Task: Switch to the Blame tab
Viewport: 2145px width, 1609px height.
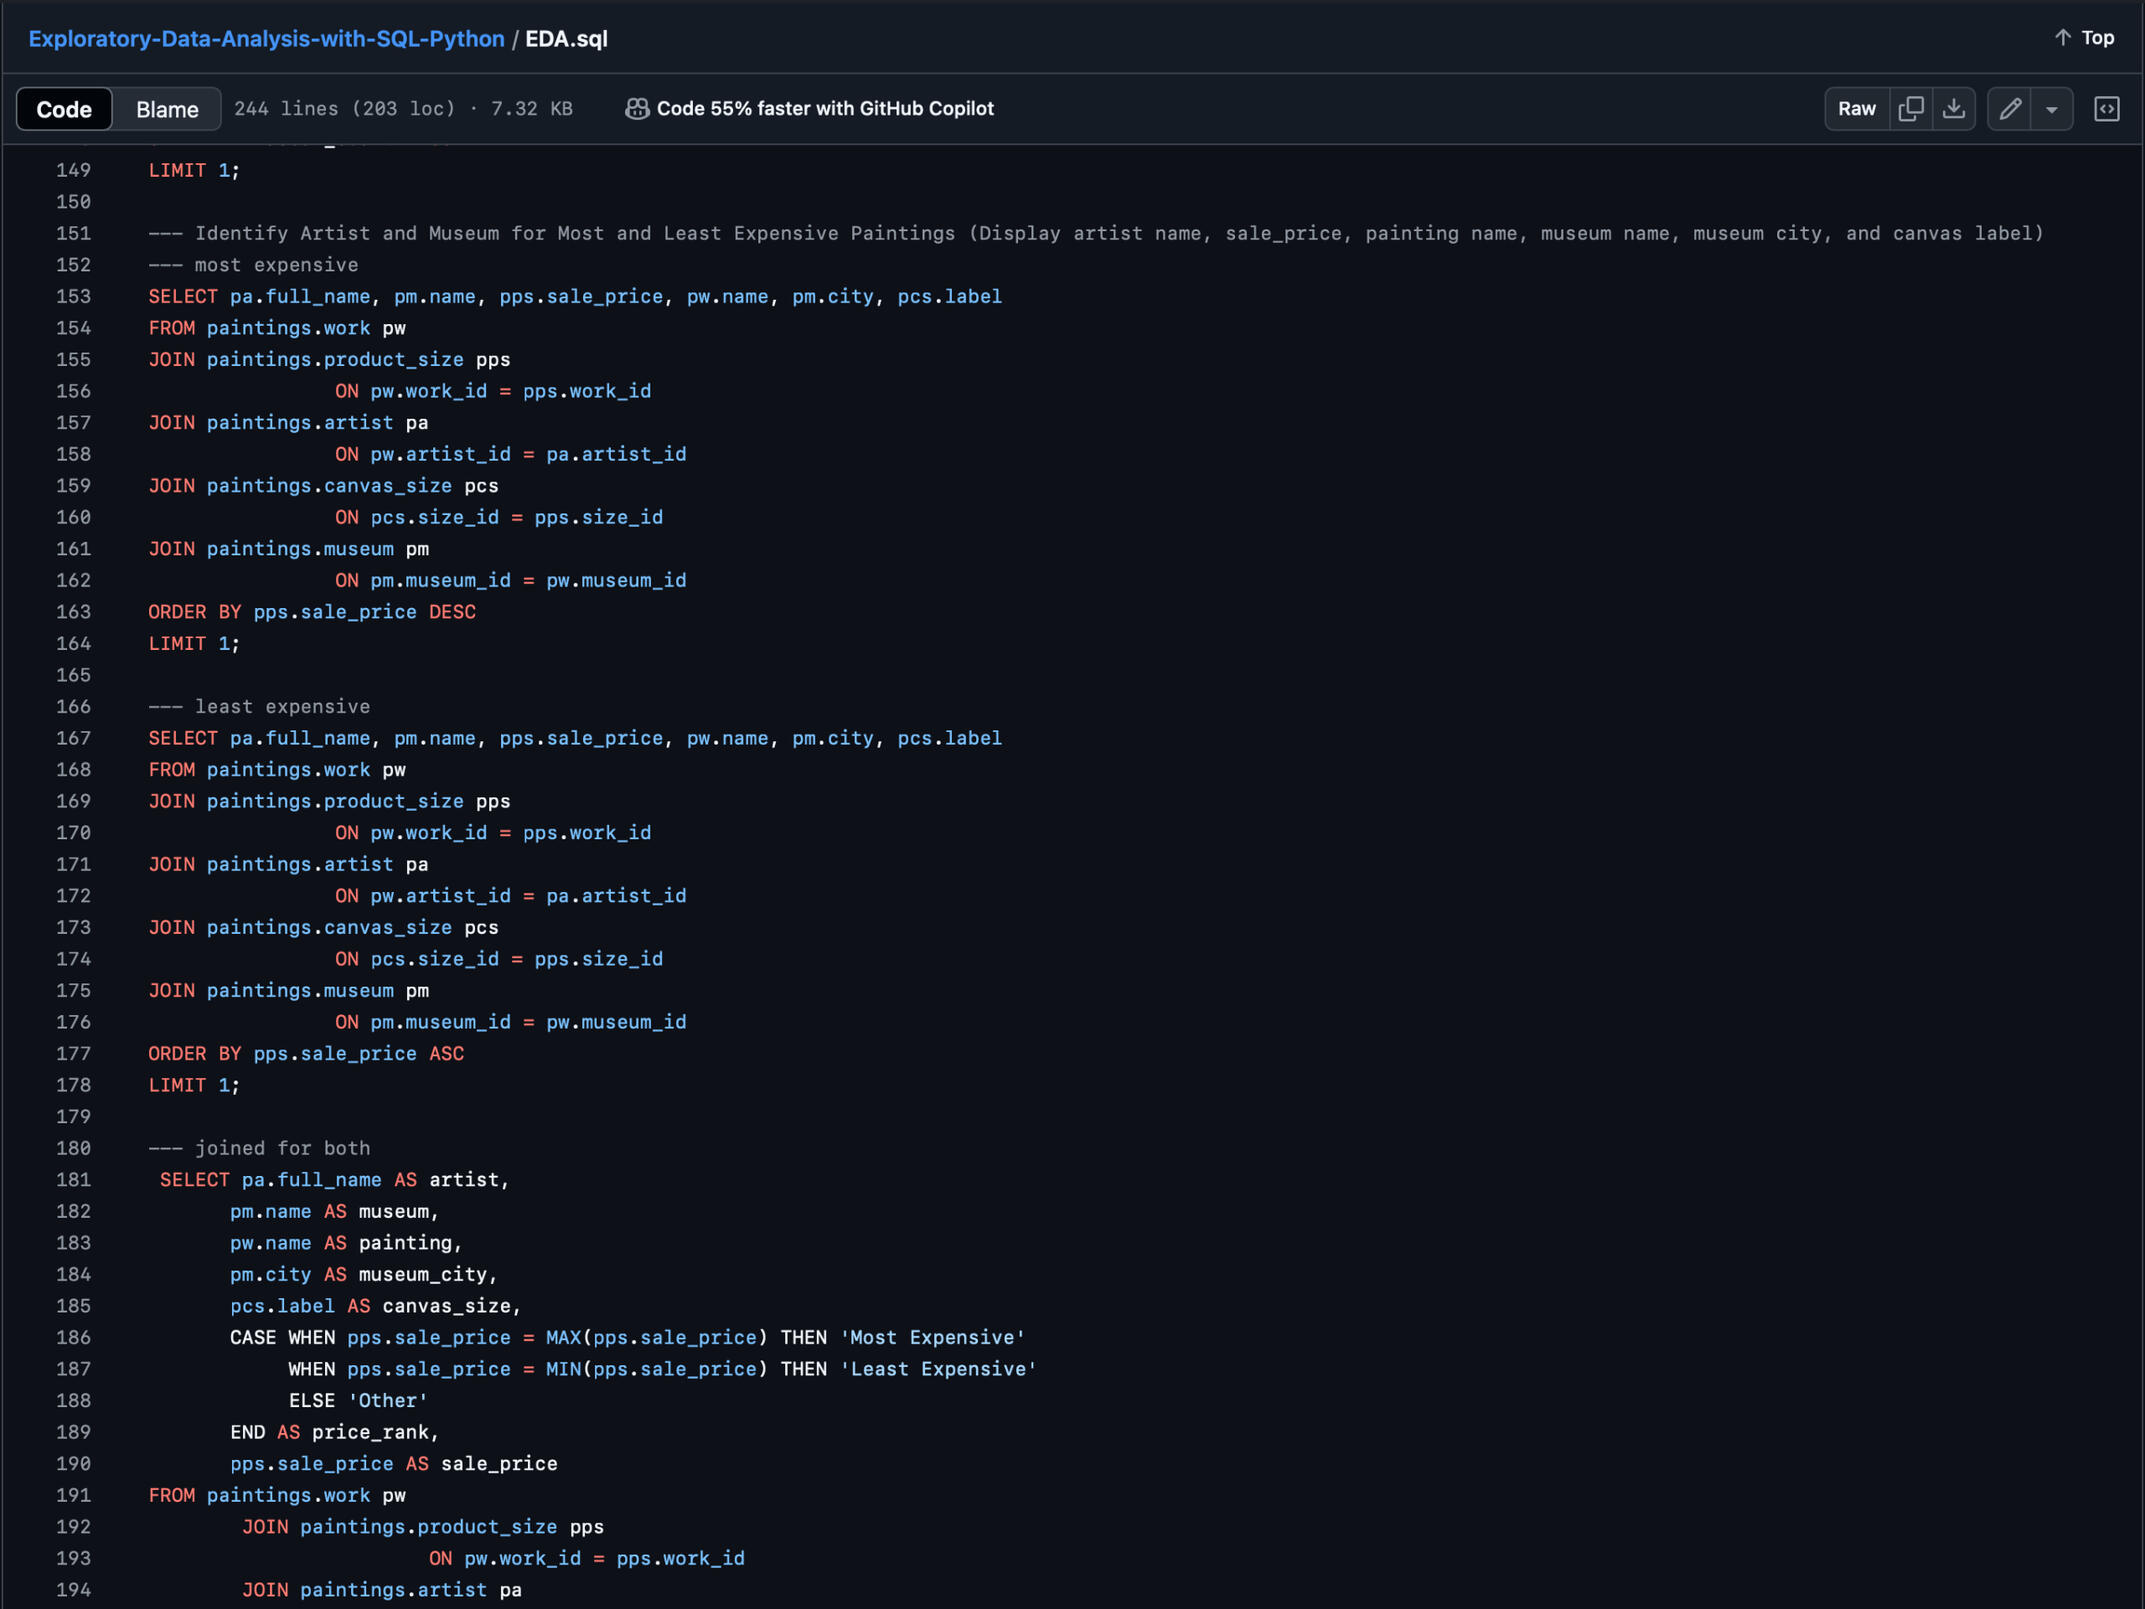Action: point(167,109)
